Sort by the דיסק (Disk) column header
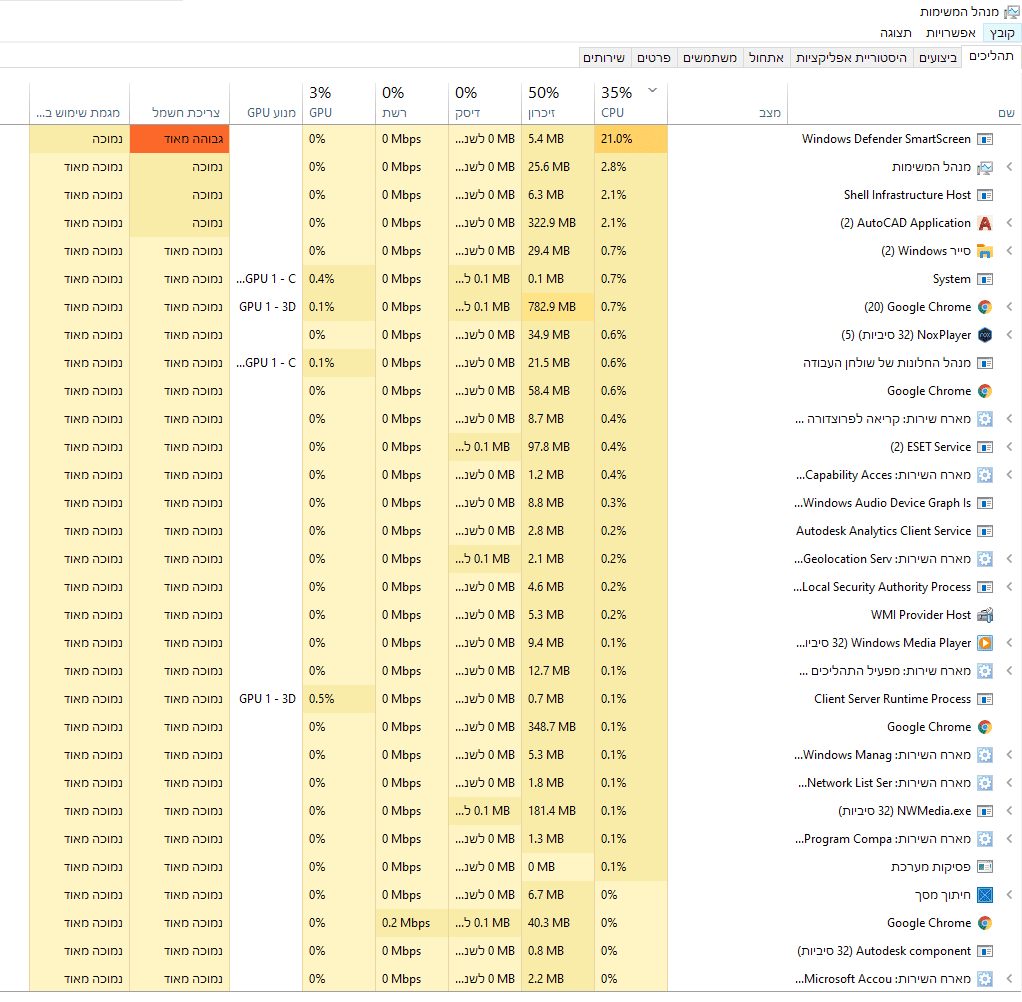 [484, 102]
